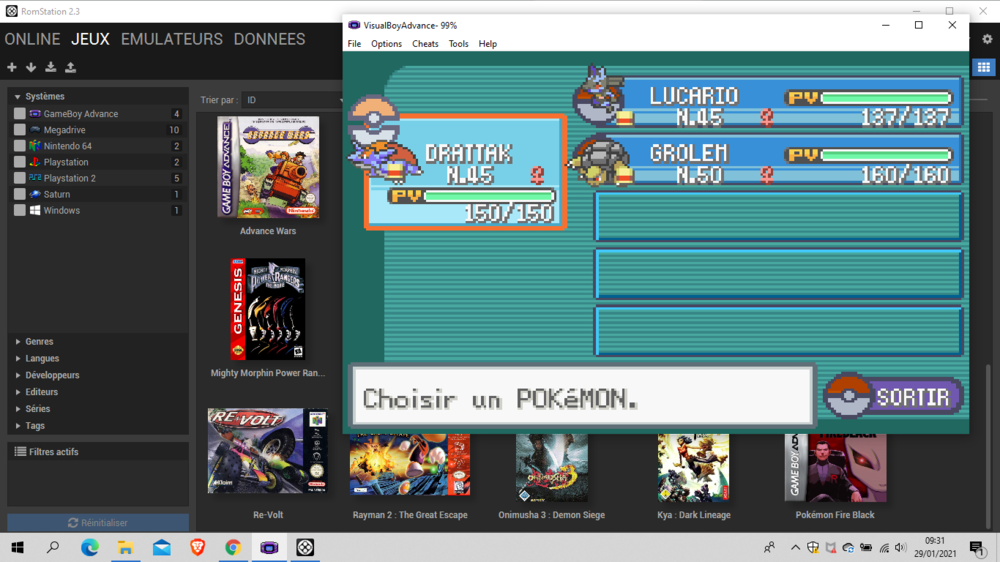The image size is (1000, 562).
Task: Open the Cheats menu in VisualBoyAdvance
Action: 425,44
